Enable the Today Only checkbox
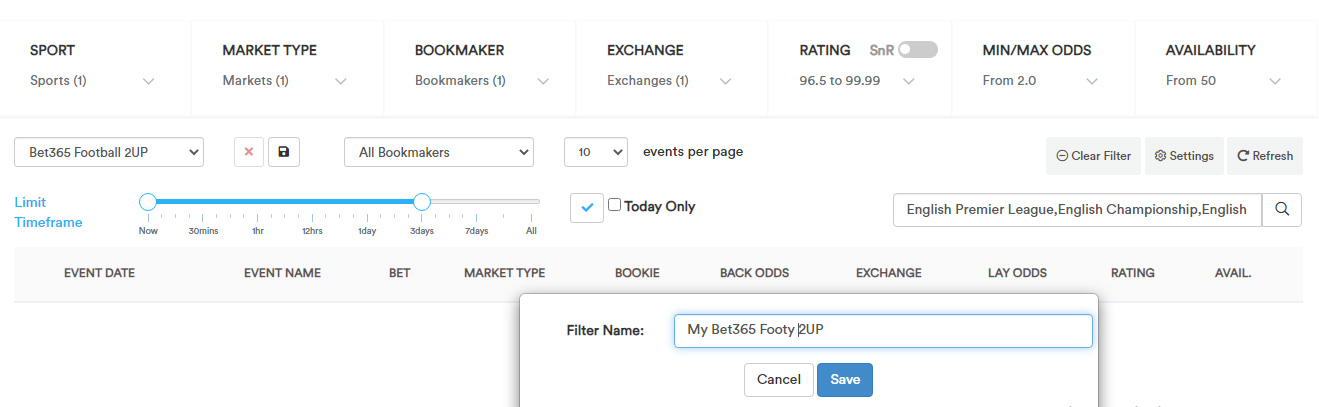Image resolution: width=1319 pixels, height=407 pixels. click(x=615, y=206)
